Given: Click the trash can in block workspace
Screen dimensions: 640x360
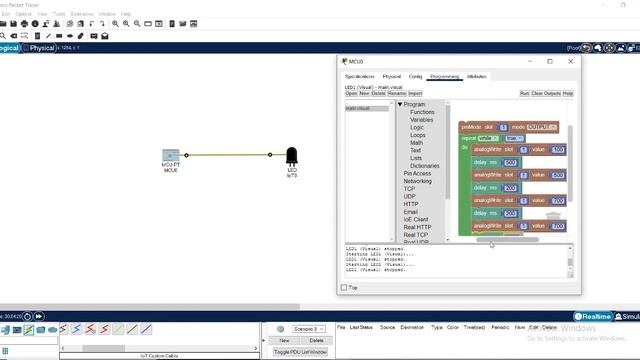Looking at the screenshot, I should pyautogui.click(x=553, y=215).
